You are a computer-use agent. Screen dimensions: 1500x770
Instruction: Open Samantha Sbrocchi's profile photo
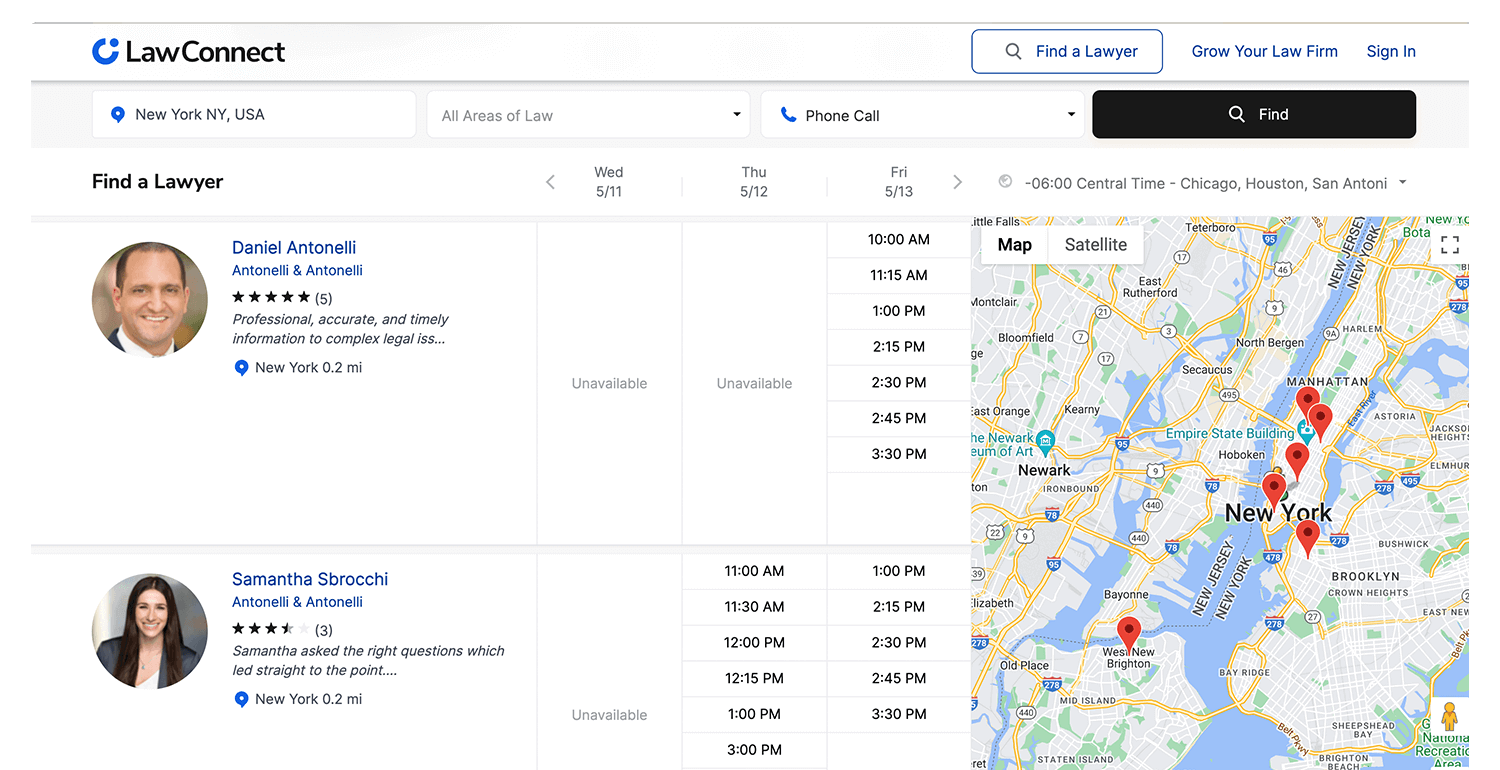150,631
